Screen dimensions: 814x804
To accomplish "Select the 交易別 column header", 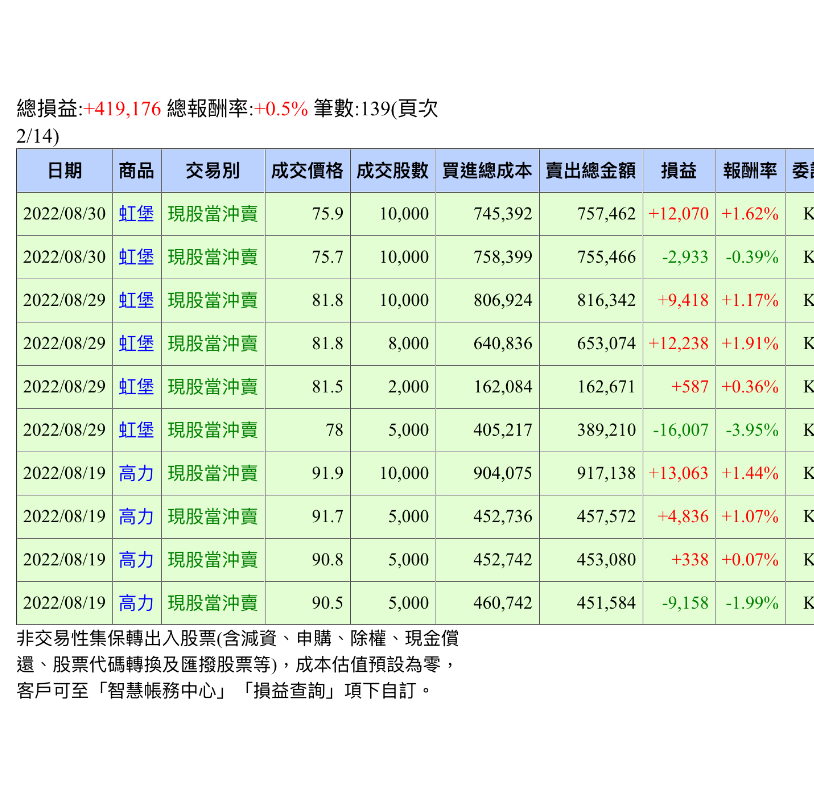I will coord(212,171).
